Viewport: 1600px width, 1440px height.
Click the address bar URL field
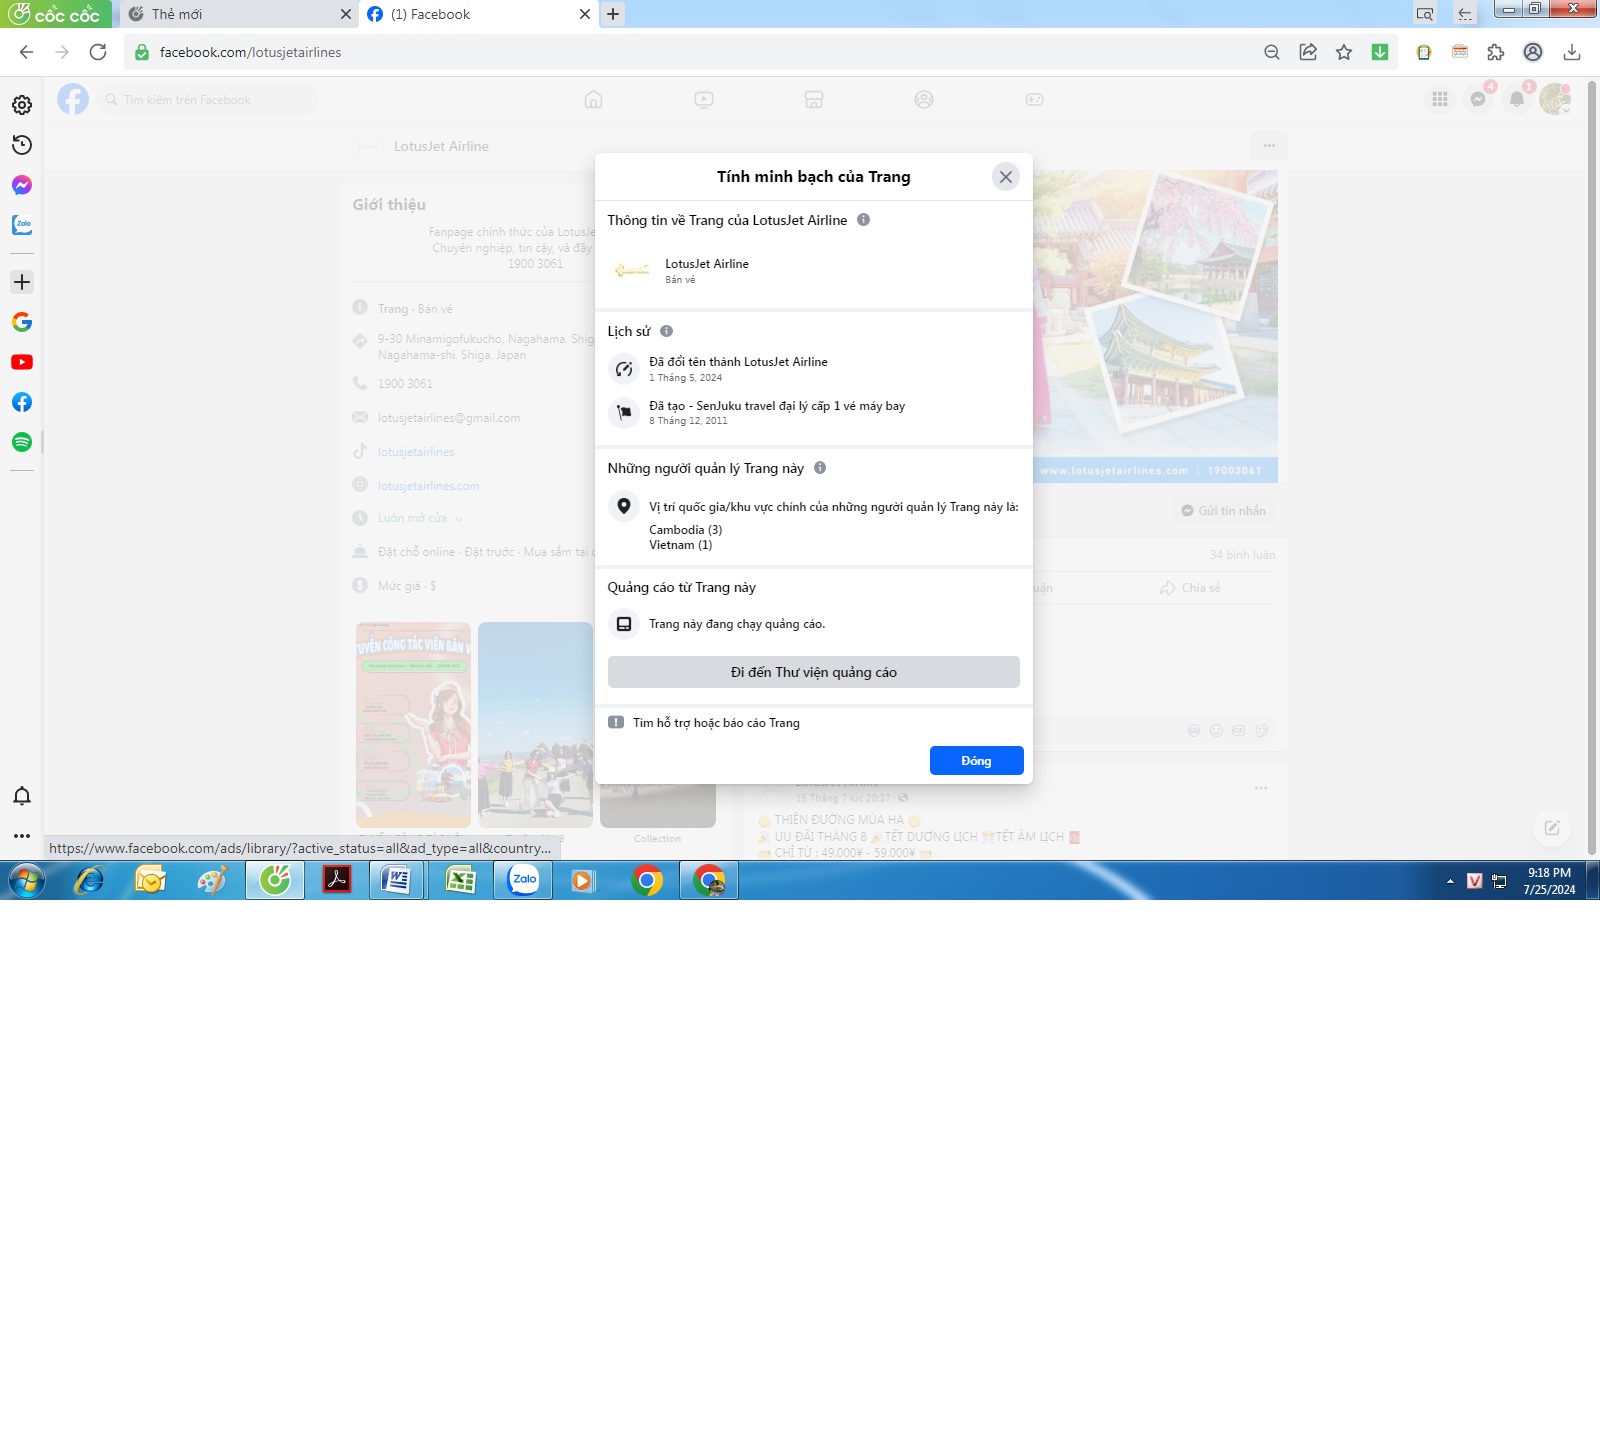[700, 52]
